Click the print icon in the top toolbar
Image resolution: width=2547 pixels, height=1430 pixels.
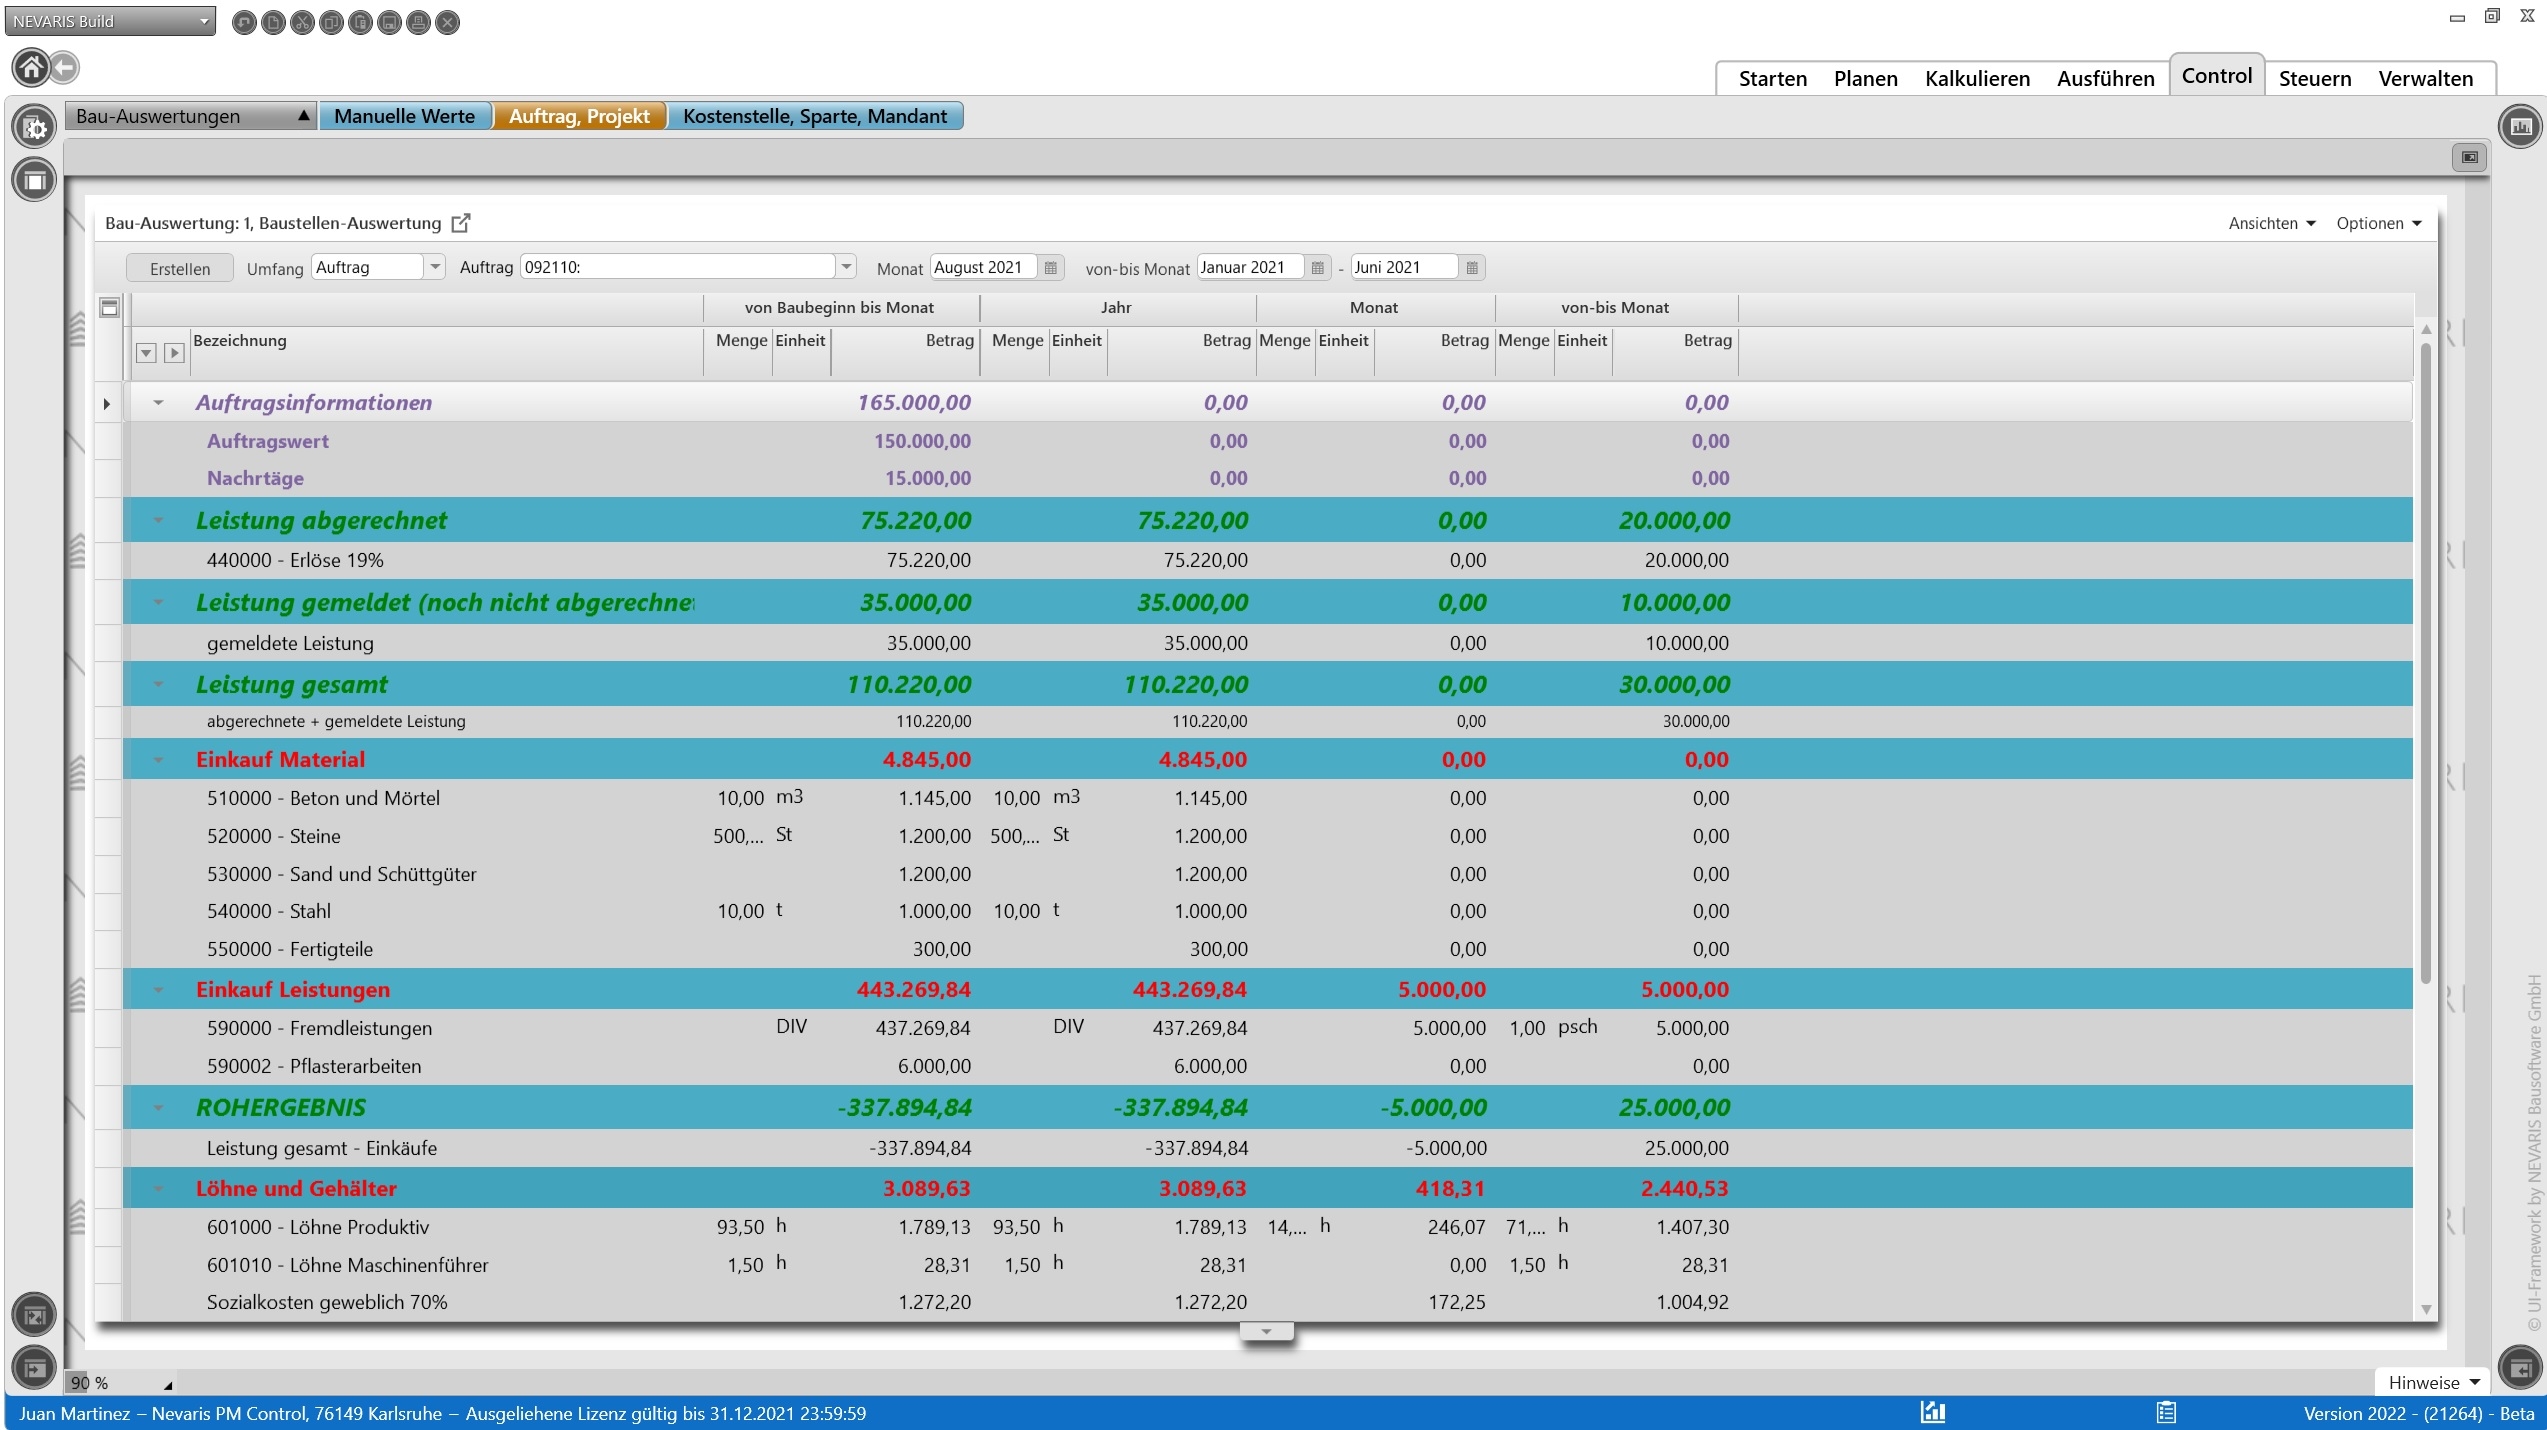tap(419, 22)
